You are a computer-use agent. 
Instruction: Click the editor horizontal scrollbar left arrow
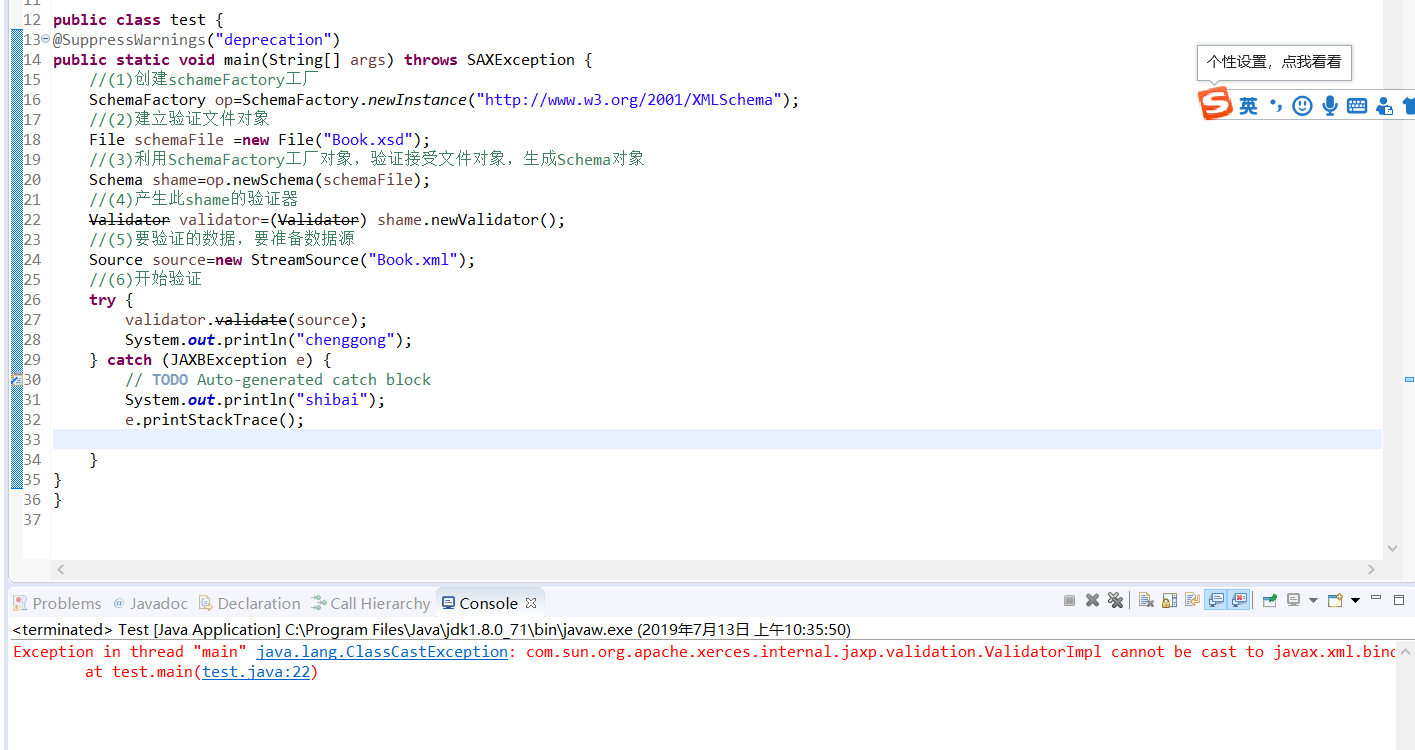[60, 569]
